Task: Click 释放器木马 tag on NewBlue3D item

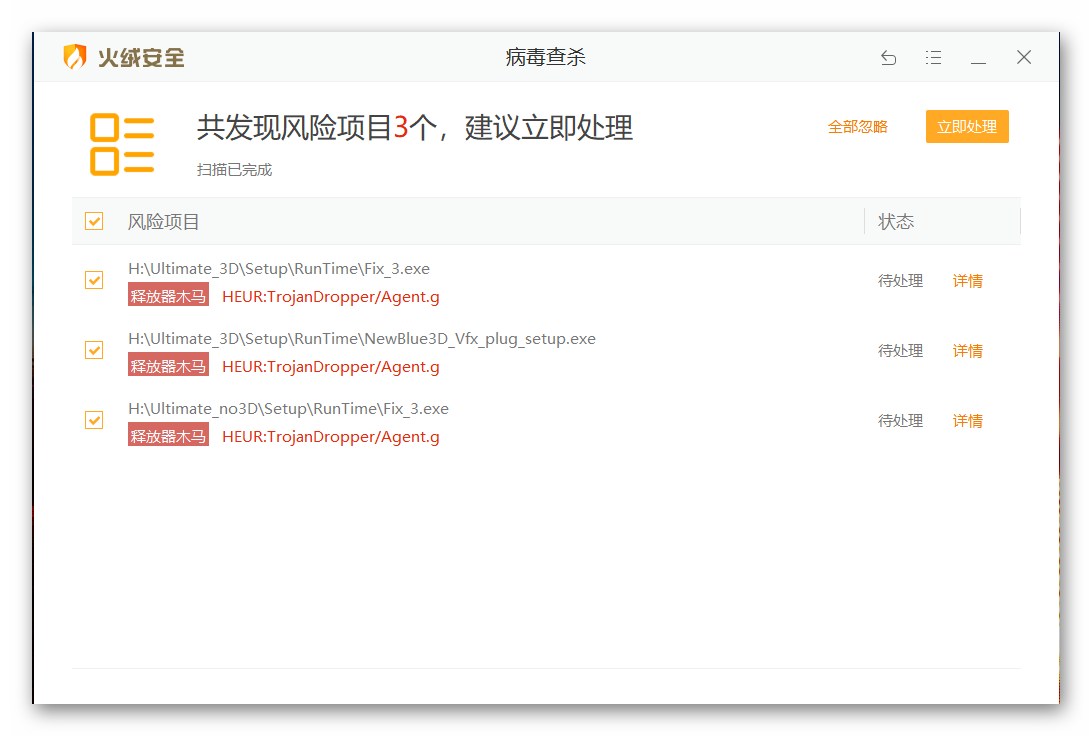Action: tap(169, 366)
